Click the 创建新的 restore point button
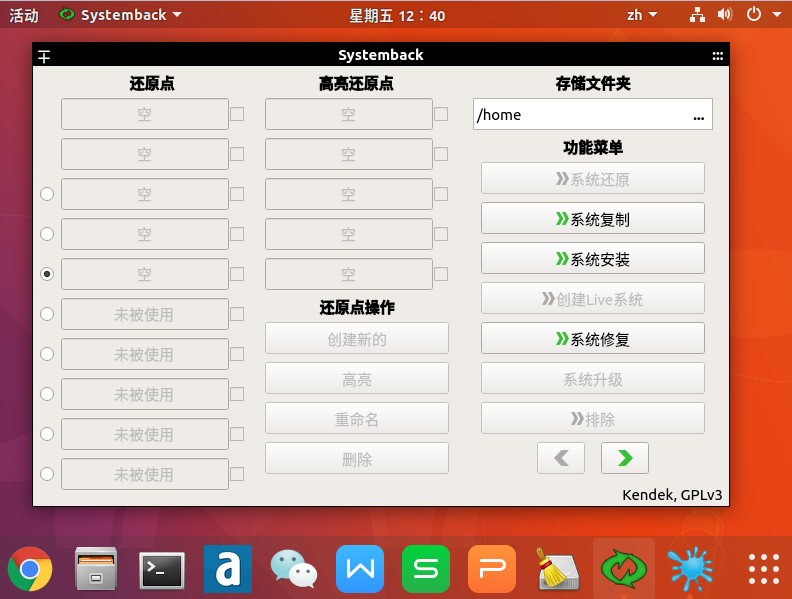 pyautogui.click(x=357, y=338)
